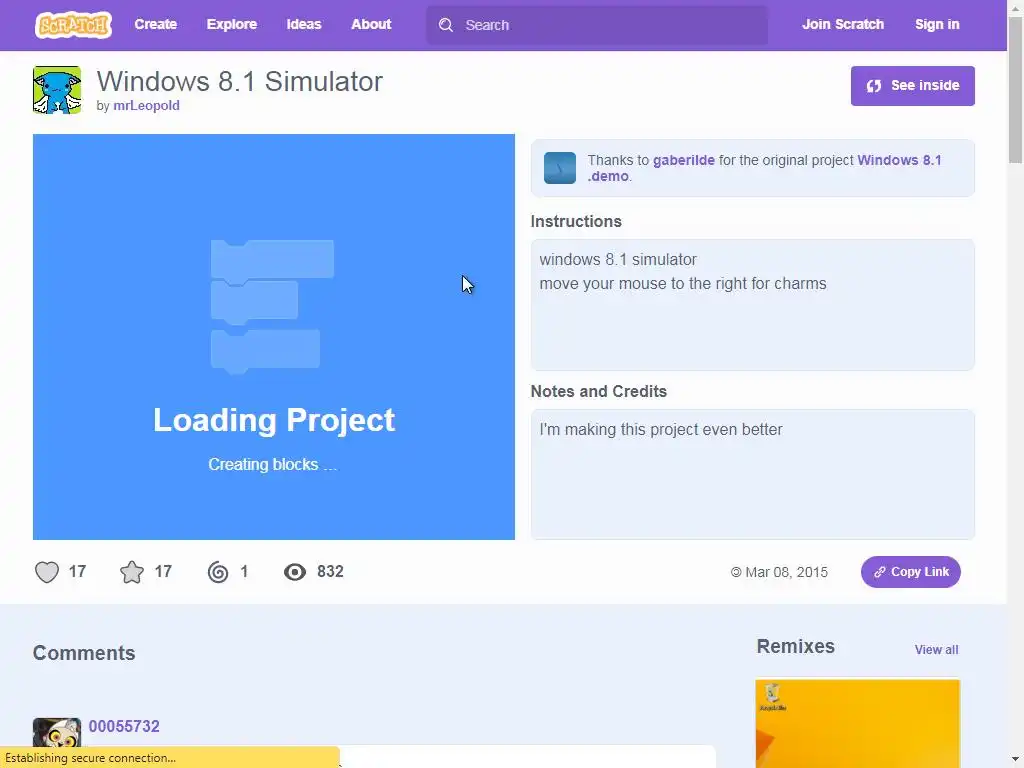Go to the Ideas page

[304, 24]
